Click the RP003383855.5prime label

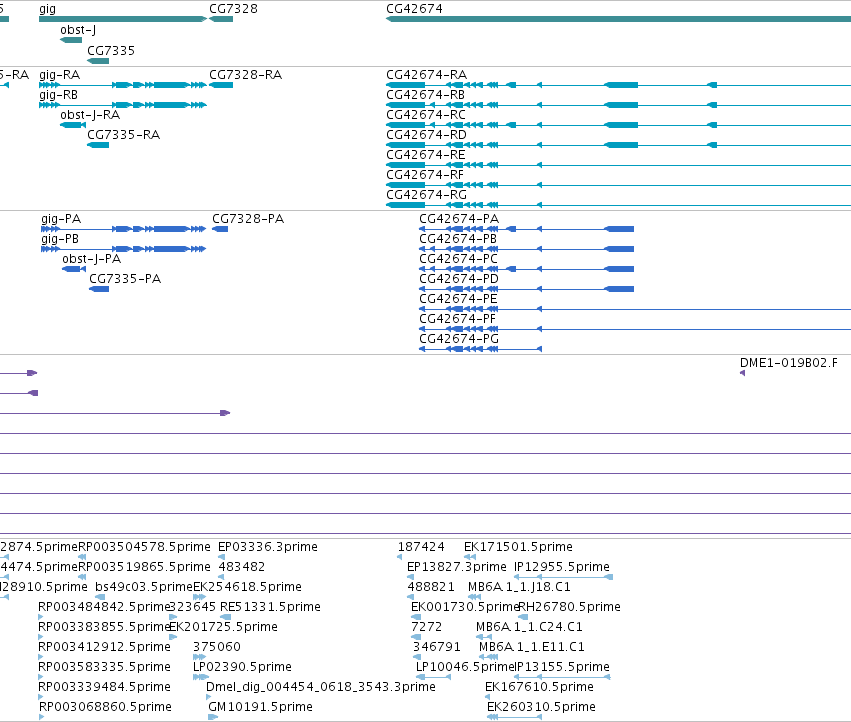(104, 627)
